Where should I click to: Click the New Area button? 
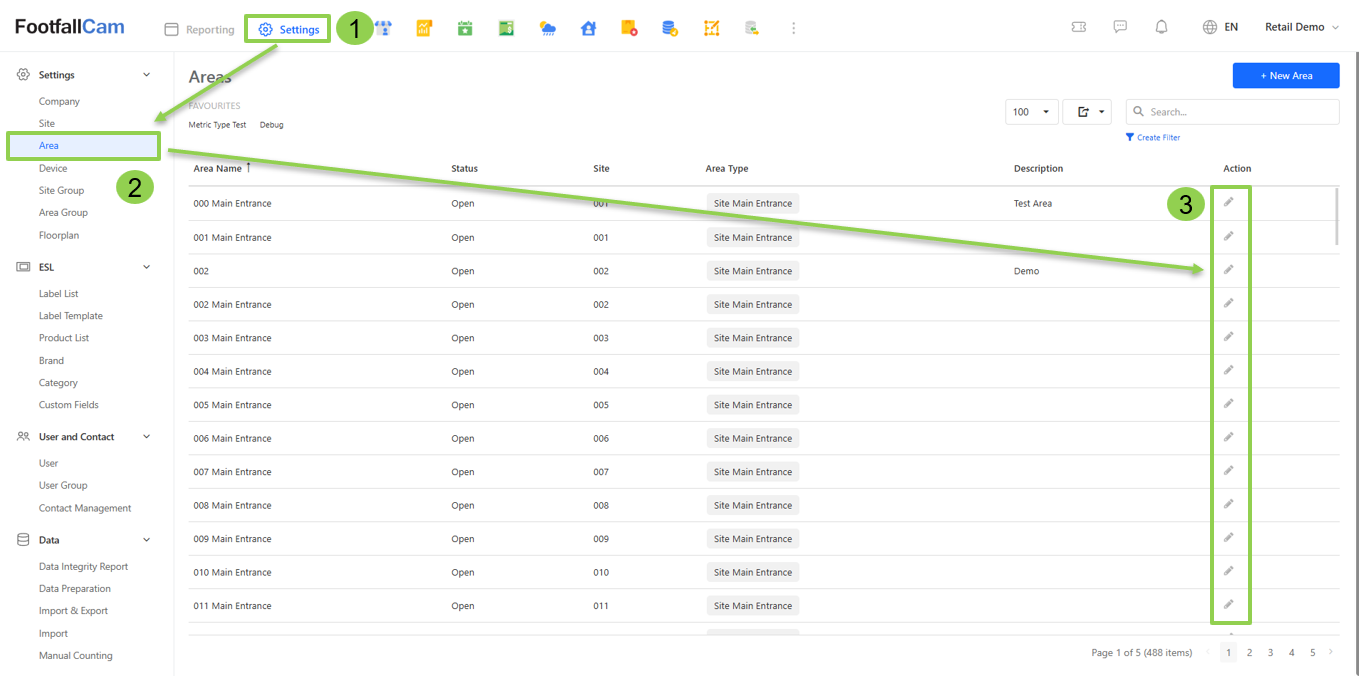pos(1285,76)
